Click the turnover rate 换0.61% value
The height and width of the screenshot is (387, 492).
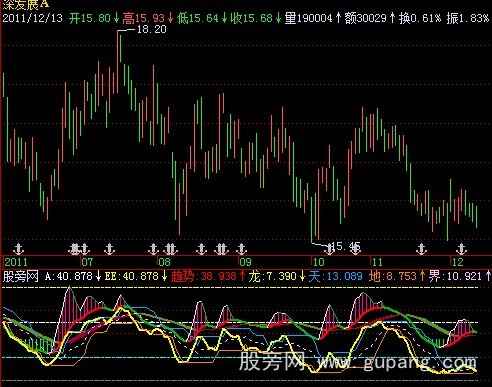point(420,18)
